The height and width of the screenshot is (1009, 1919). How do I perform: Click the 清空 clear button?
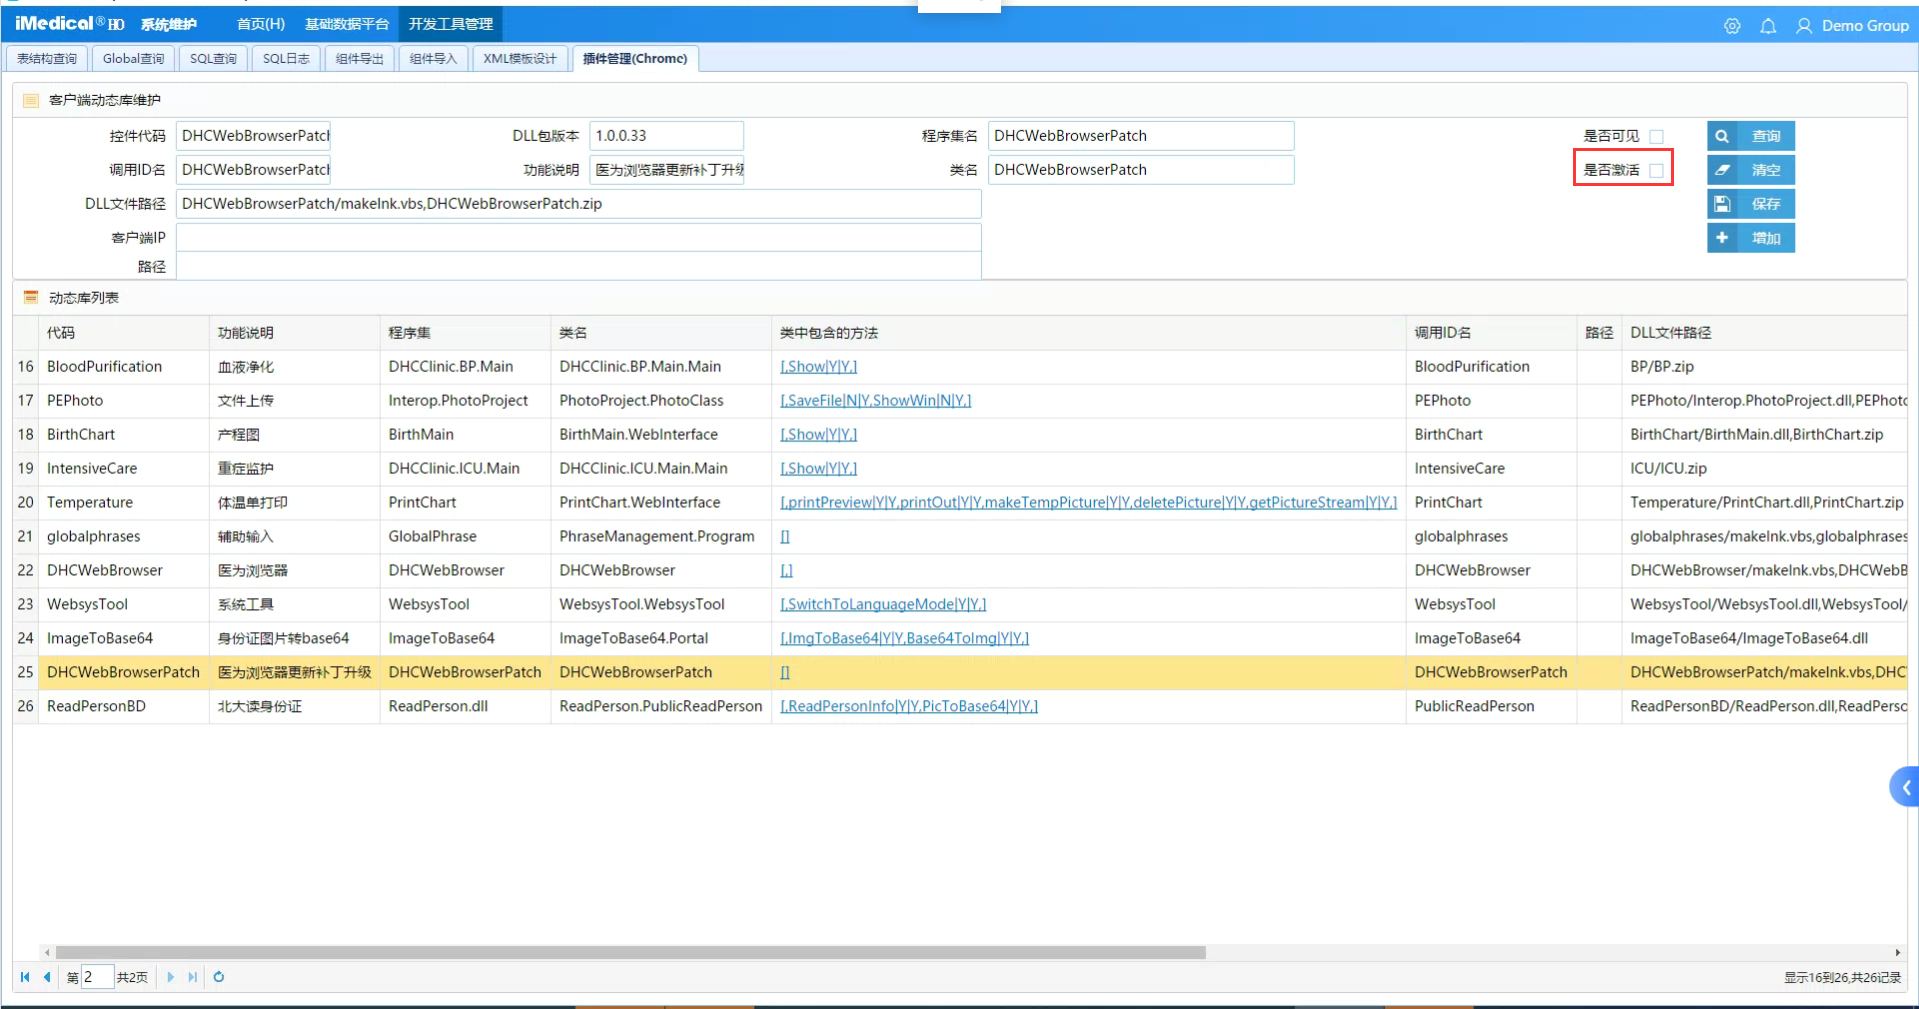coord(1750,170)
